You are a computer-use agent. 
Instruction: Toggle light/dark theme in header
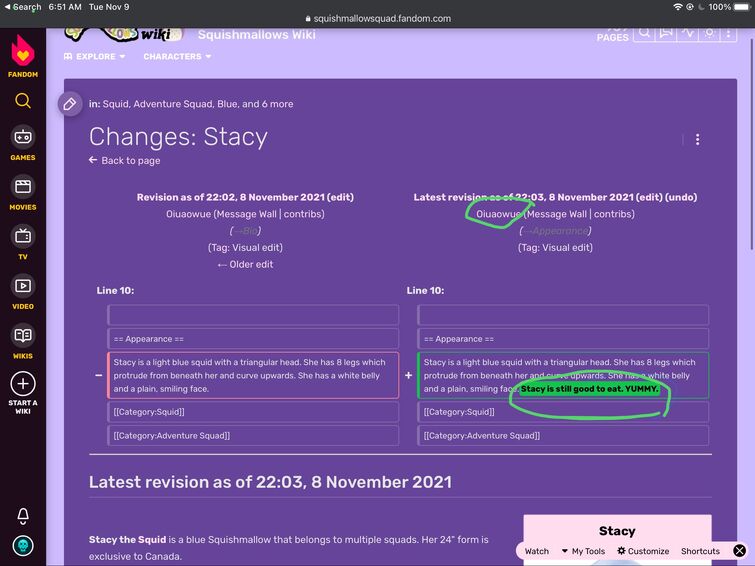[708, 33]
